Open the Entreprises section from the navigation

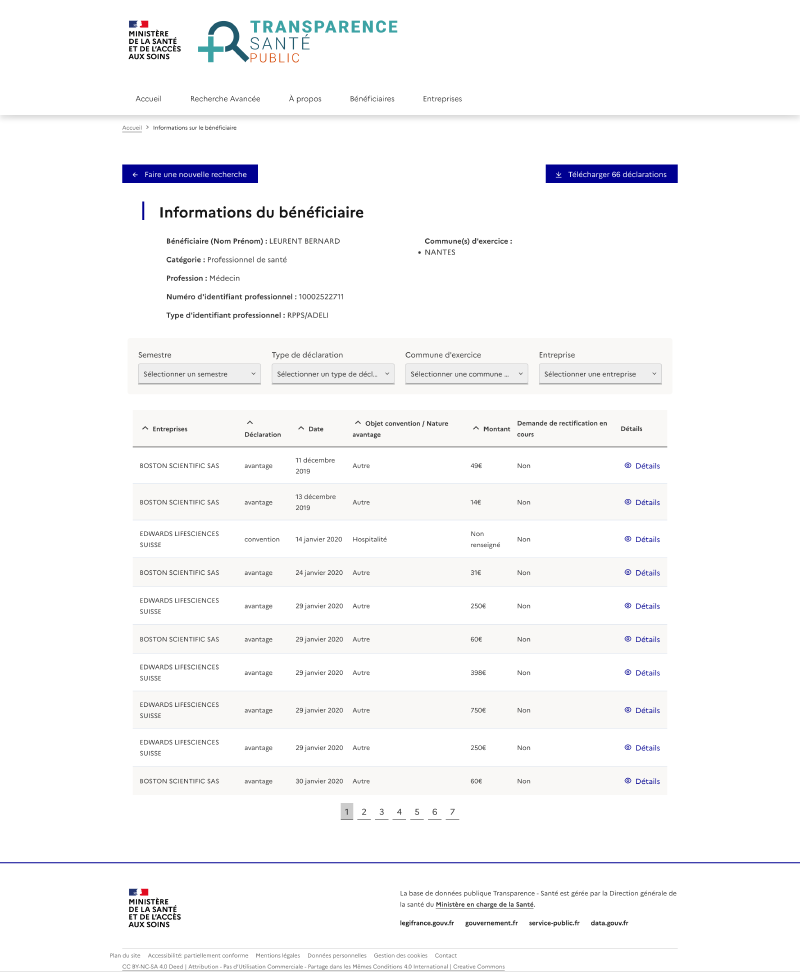pos(441,99)
